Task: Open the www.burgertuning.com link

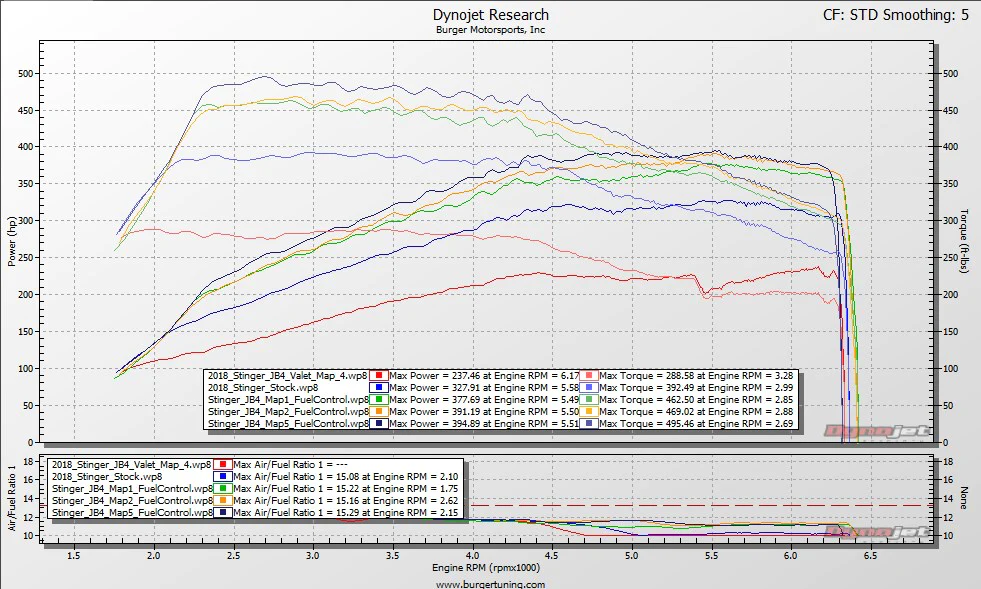Action: pos(490,584)
